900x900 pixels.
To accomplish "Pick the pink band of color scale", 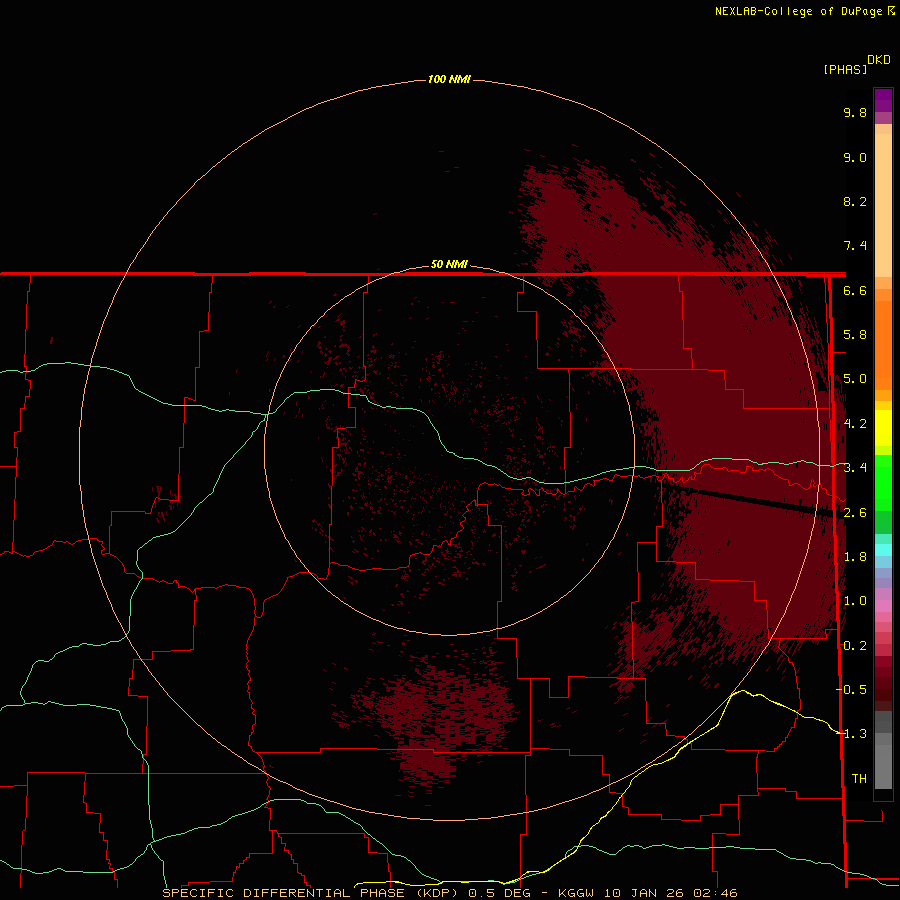I will point(883,606).
